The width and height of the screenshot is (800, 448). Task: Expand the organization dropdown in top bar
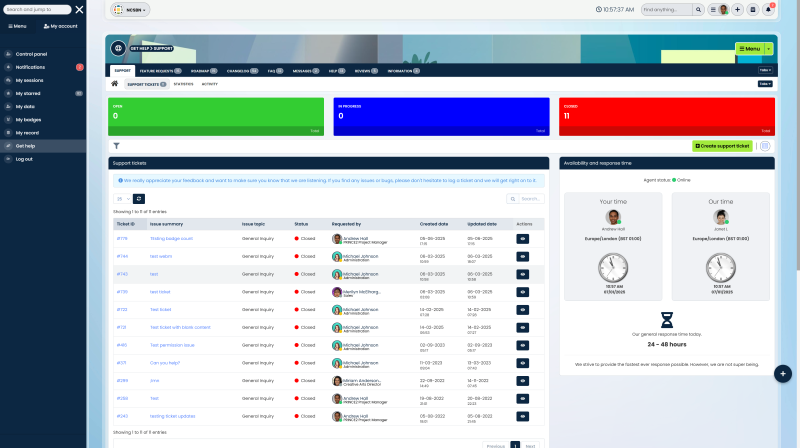131,10
